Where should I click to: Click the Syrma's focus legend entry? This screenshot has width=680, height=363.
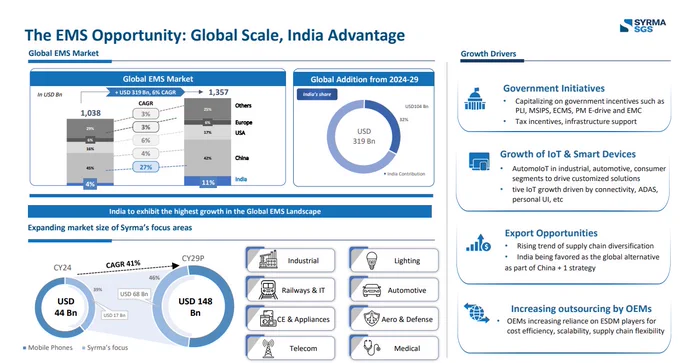click(x=105, y=348)
